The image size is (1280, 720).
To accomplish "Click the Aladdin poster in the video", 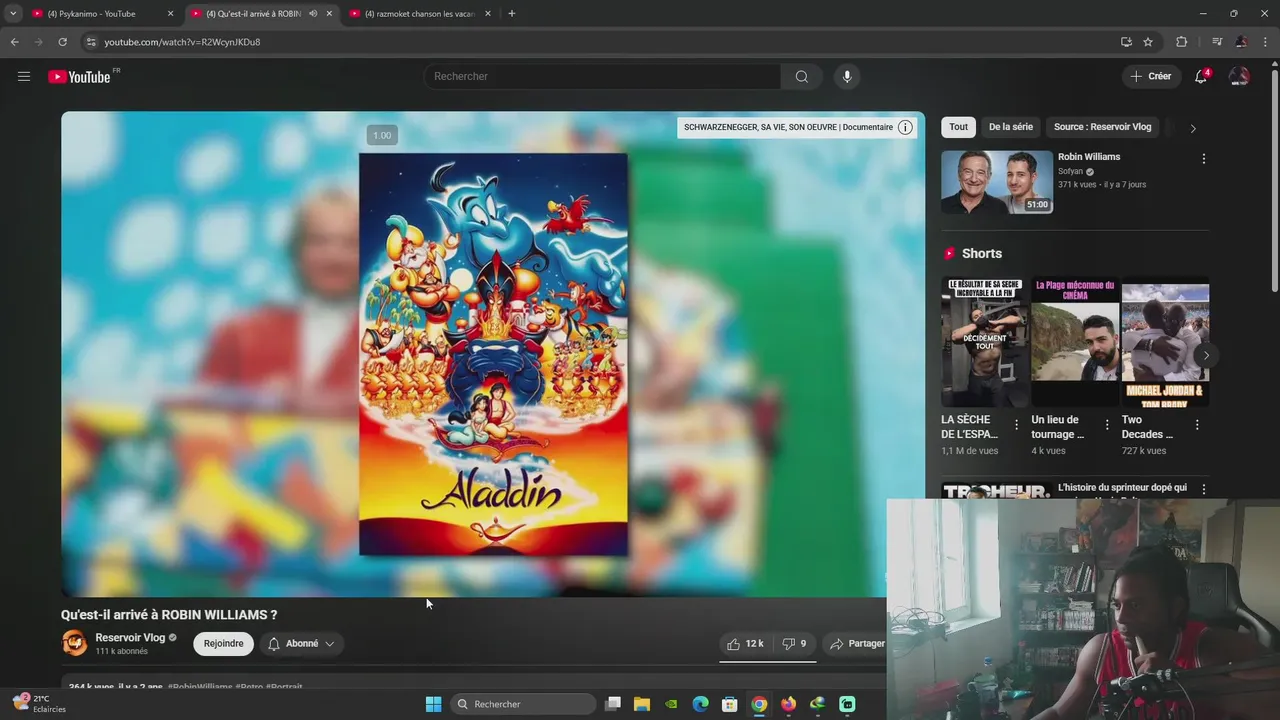I will point(493,354).
